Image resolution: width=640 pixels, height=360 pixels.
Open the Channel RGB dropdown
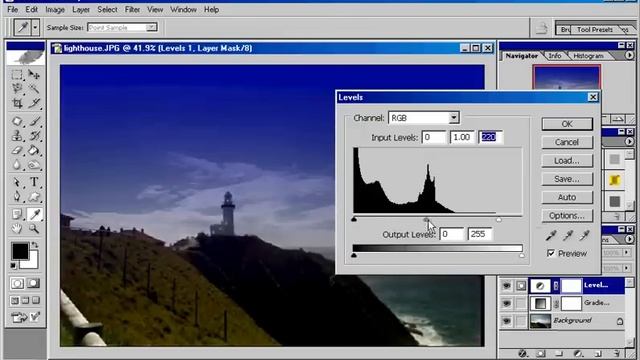pyautogui.click(x=453, y=118)
